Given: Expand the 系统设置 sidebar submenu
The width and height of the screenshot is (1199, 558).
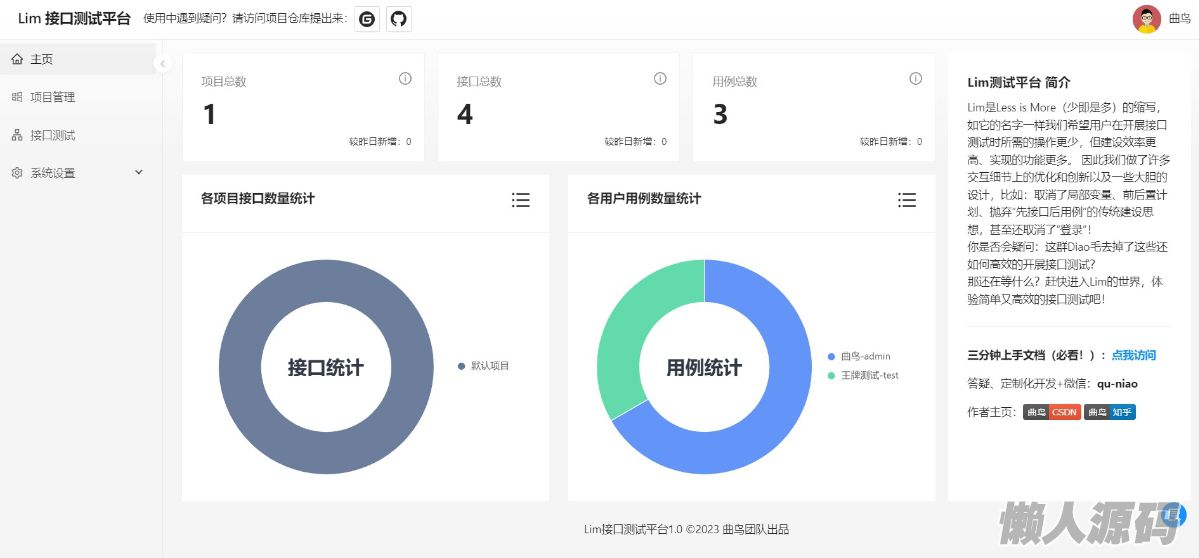Looking at the screenshot, I should coord(78,173).
